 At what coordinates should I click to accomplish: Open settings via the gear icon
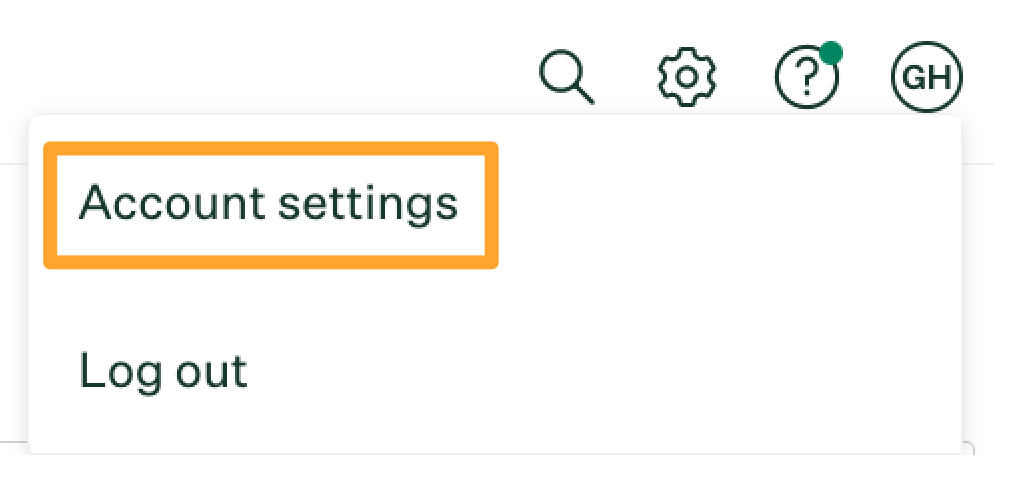[x=687, y=77]
